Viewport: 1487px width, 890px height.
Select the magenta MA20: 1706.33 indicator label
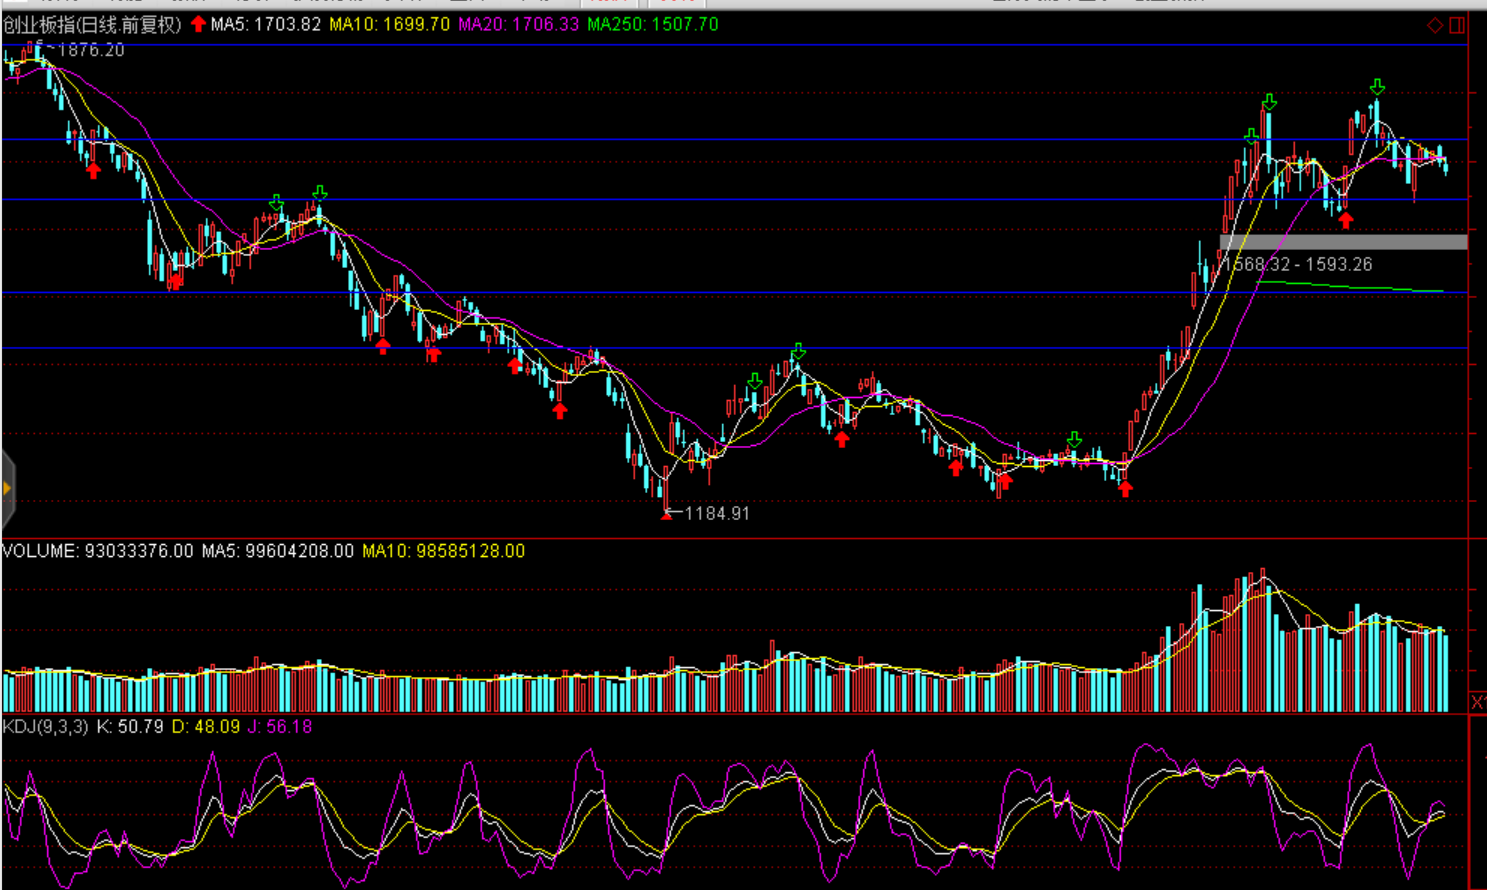[518, 24]
